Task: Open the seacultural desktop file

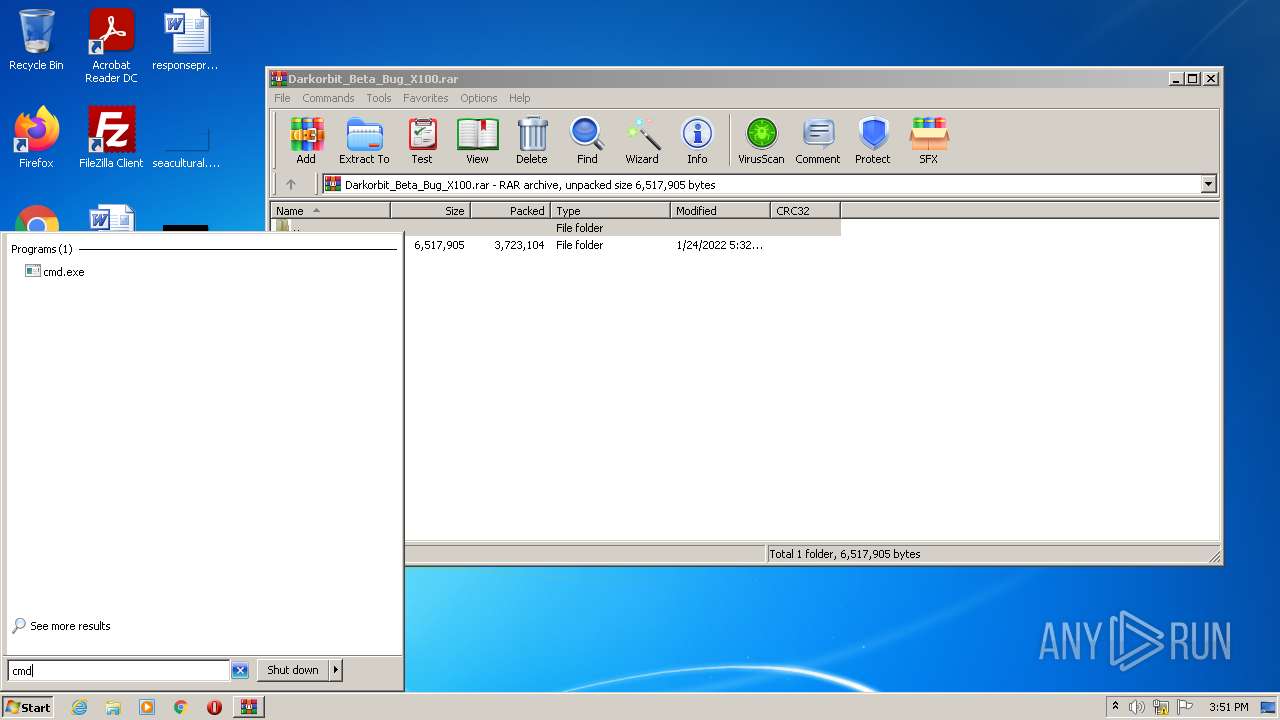Action: [186, 145]
